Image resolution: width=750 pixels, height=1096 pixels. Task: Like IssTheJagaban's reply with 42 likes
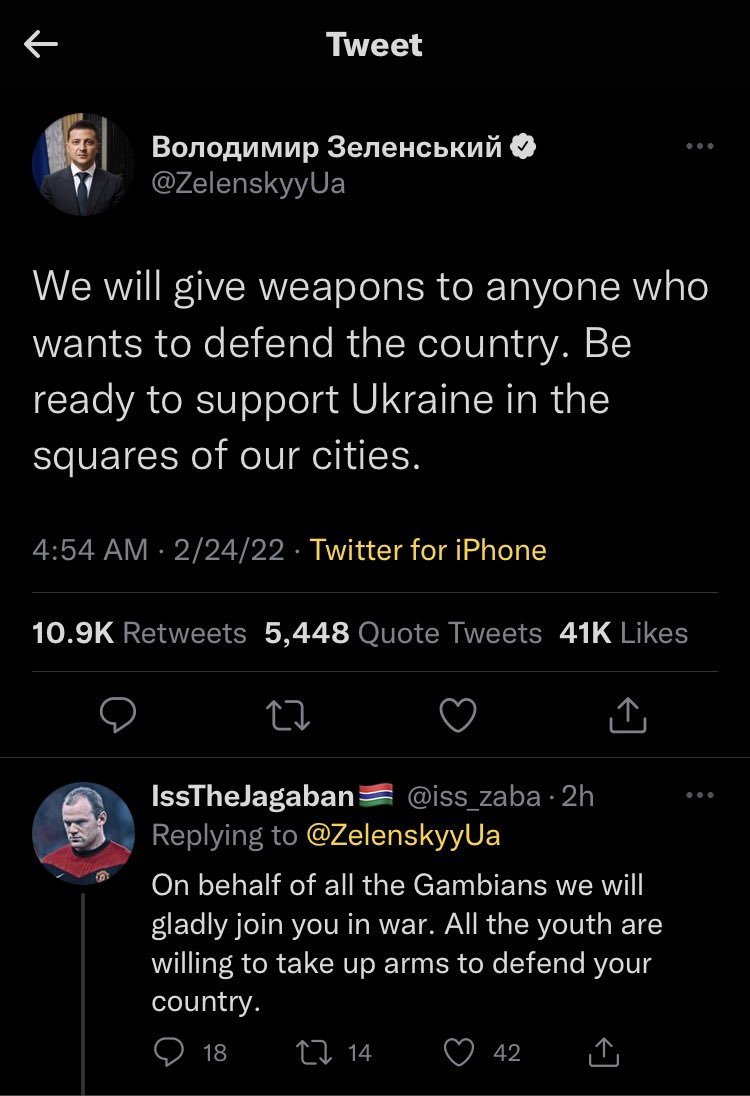coord(482,1052)
